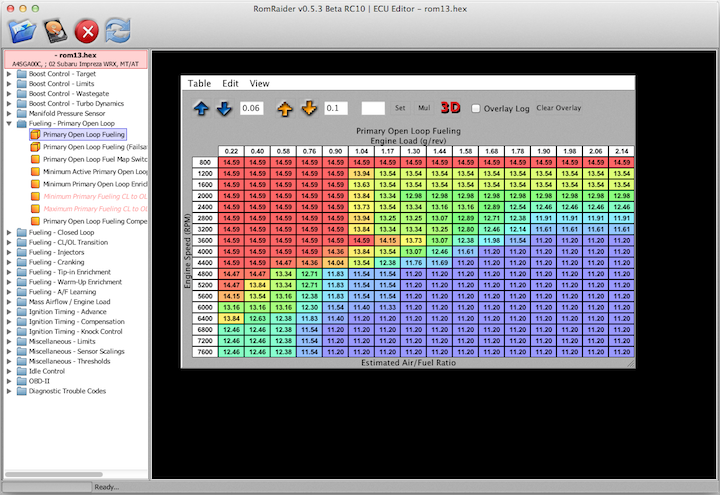Click the blue fine increment up arrow
Image resolution: width=720 pixels, height=495 pixels.
tap(201, 108)
